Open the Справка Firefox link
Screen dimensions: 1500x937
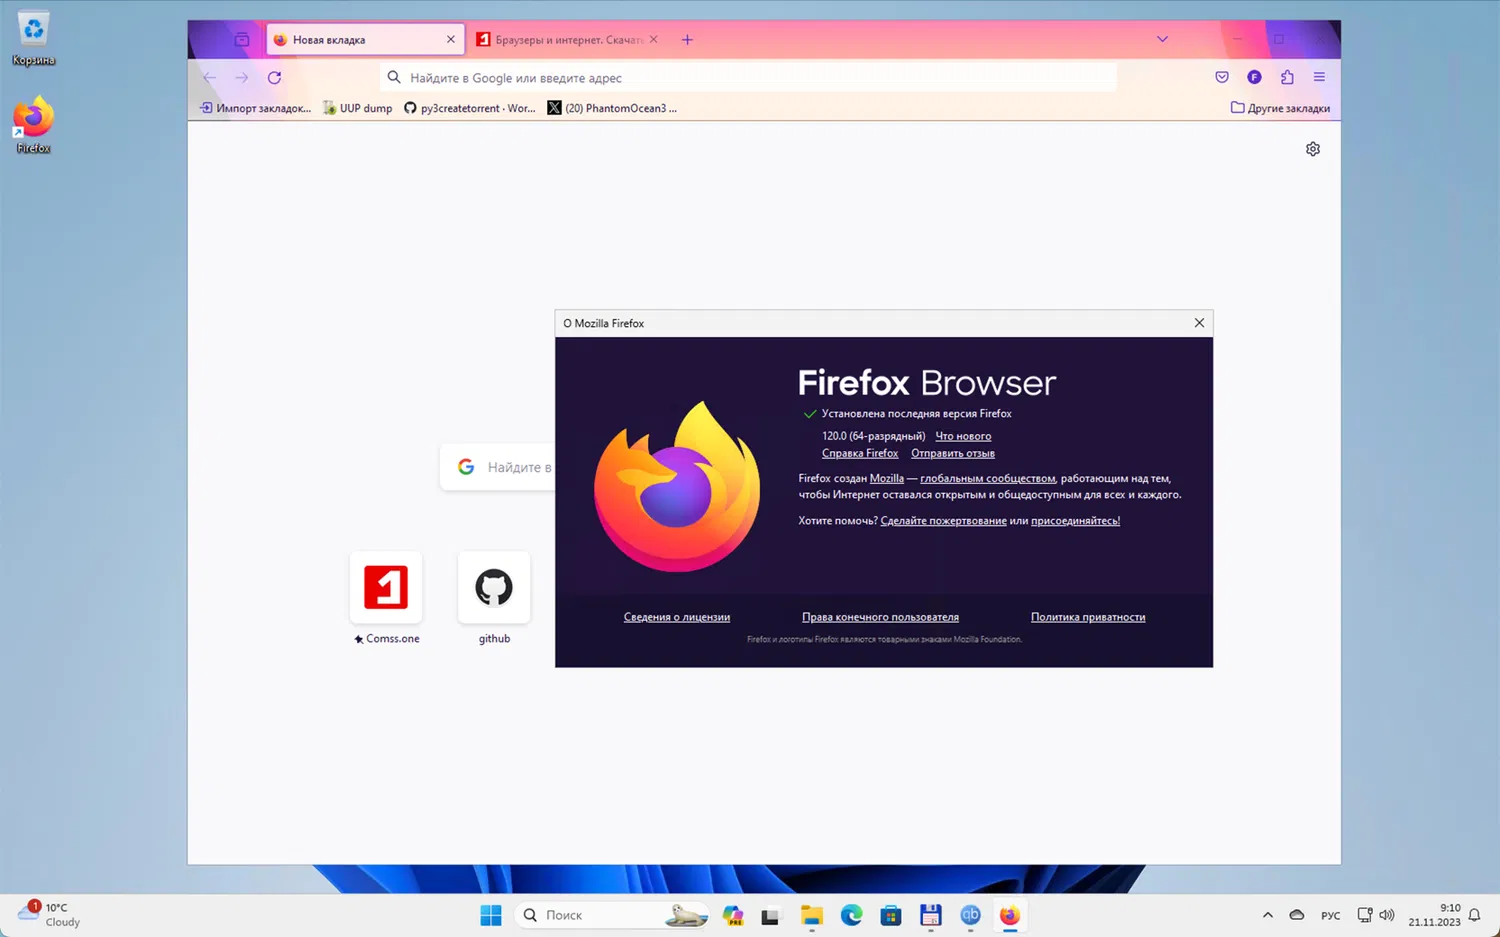pos(860,453)
